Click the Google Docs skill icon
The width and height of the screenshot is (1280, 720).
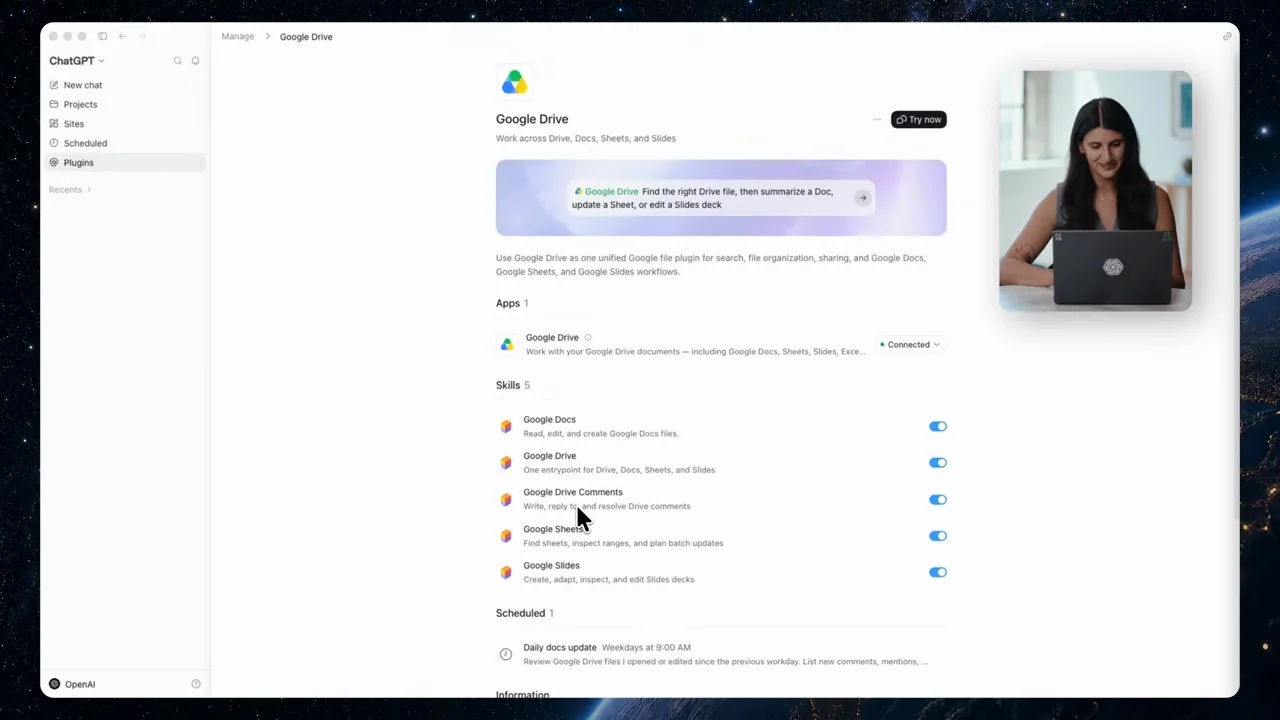point(506,426)
